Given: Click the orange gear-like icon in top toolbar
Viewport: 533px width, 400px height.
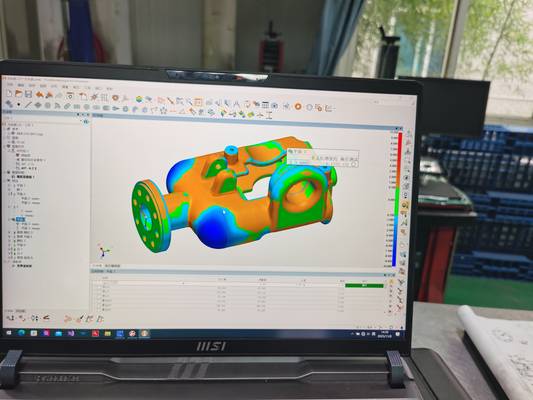Looking at the screenshot, I should (x=115, y=98).
